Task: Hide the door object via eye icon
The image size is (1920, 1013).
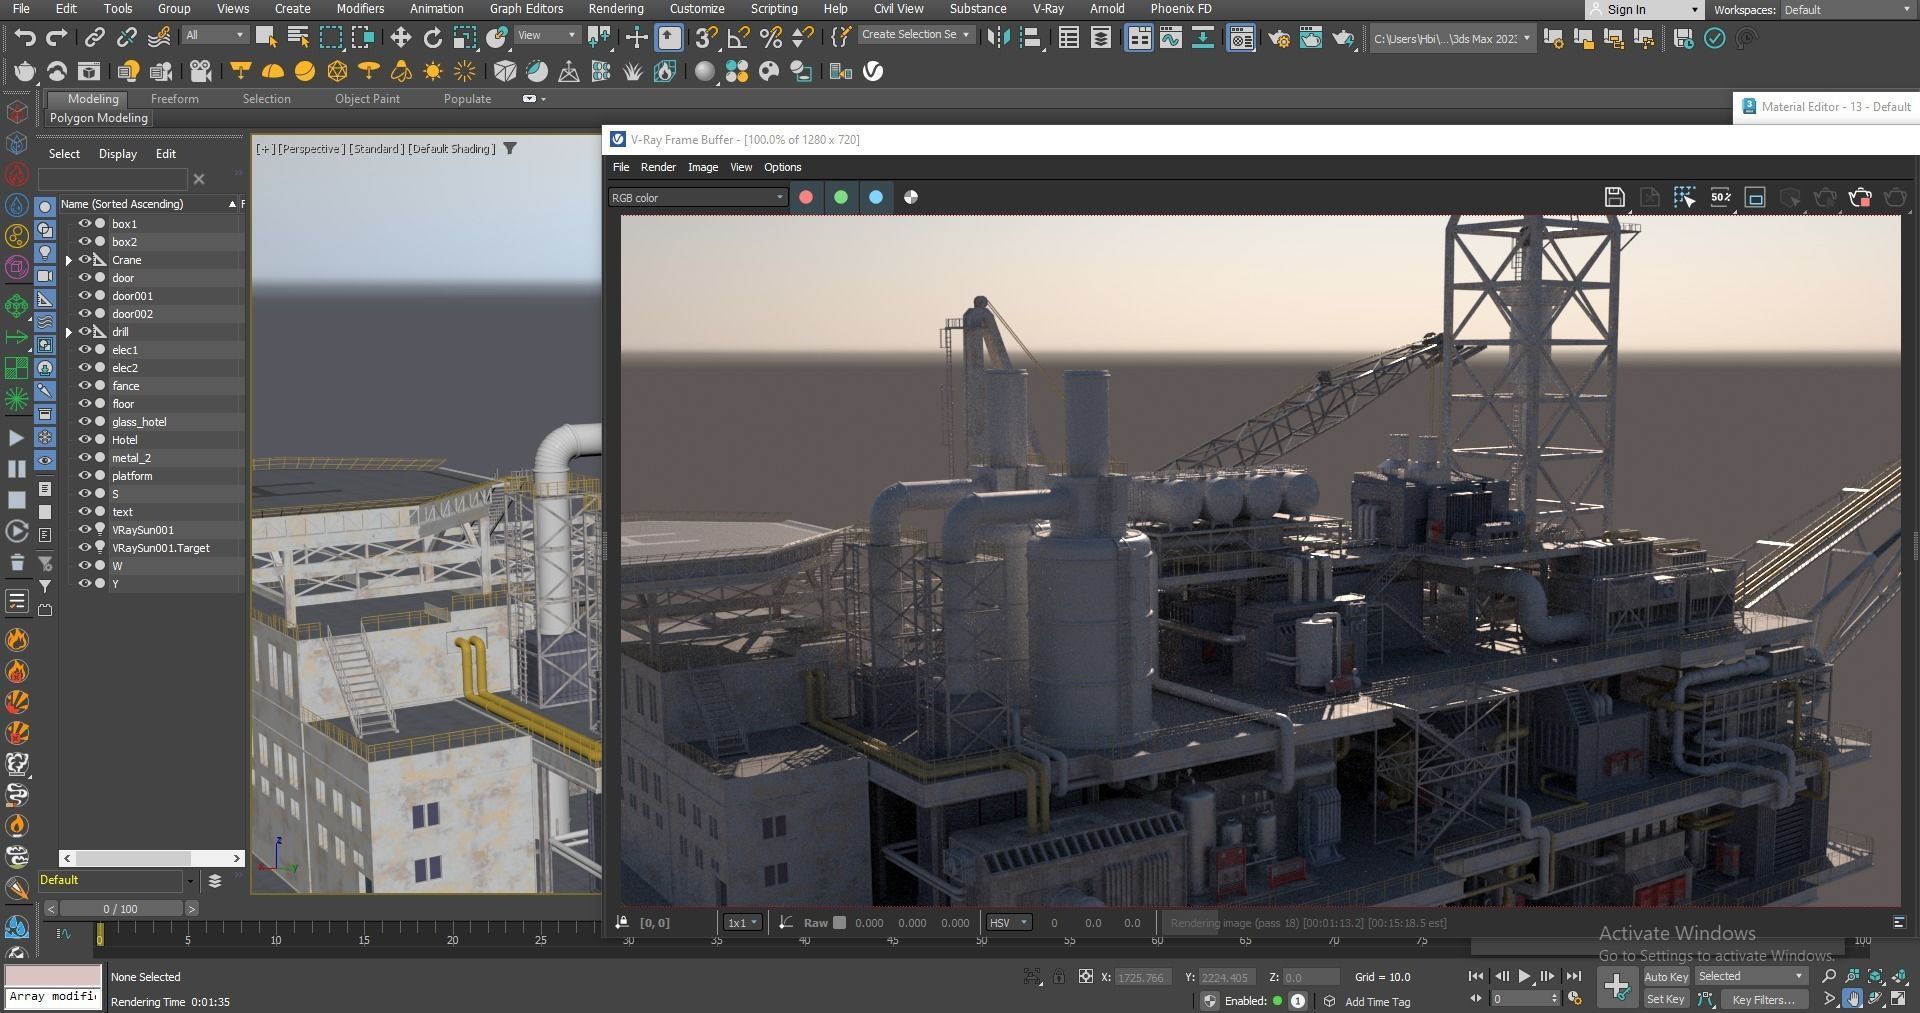Action: [85, 278]
